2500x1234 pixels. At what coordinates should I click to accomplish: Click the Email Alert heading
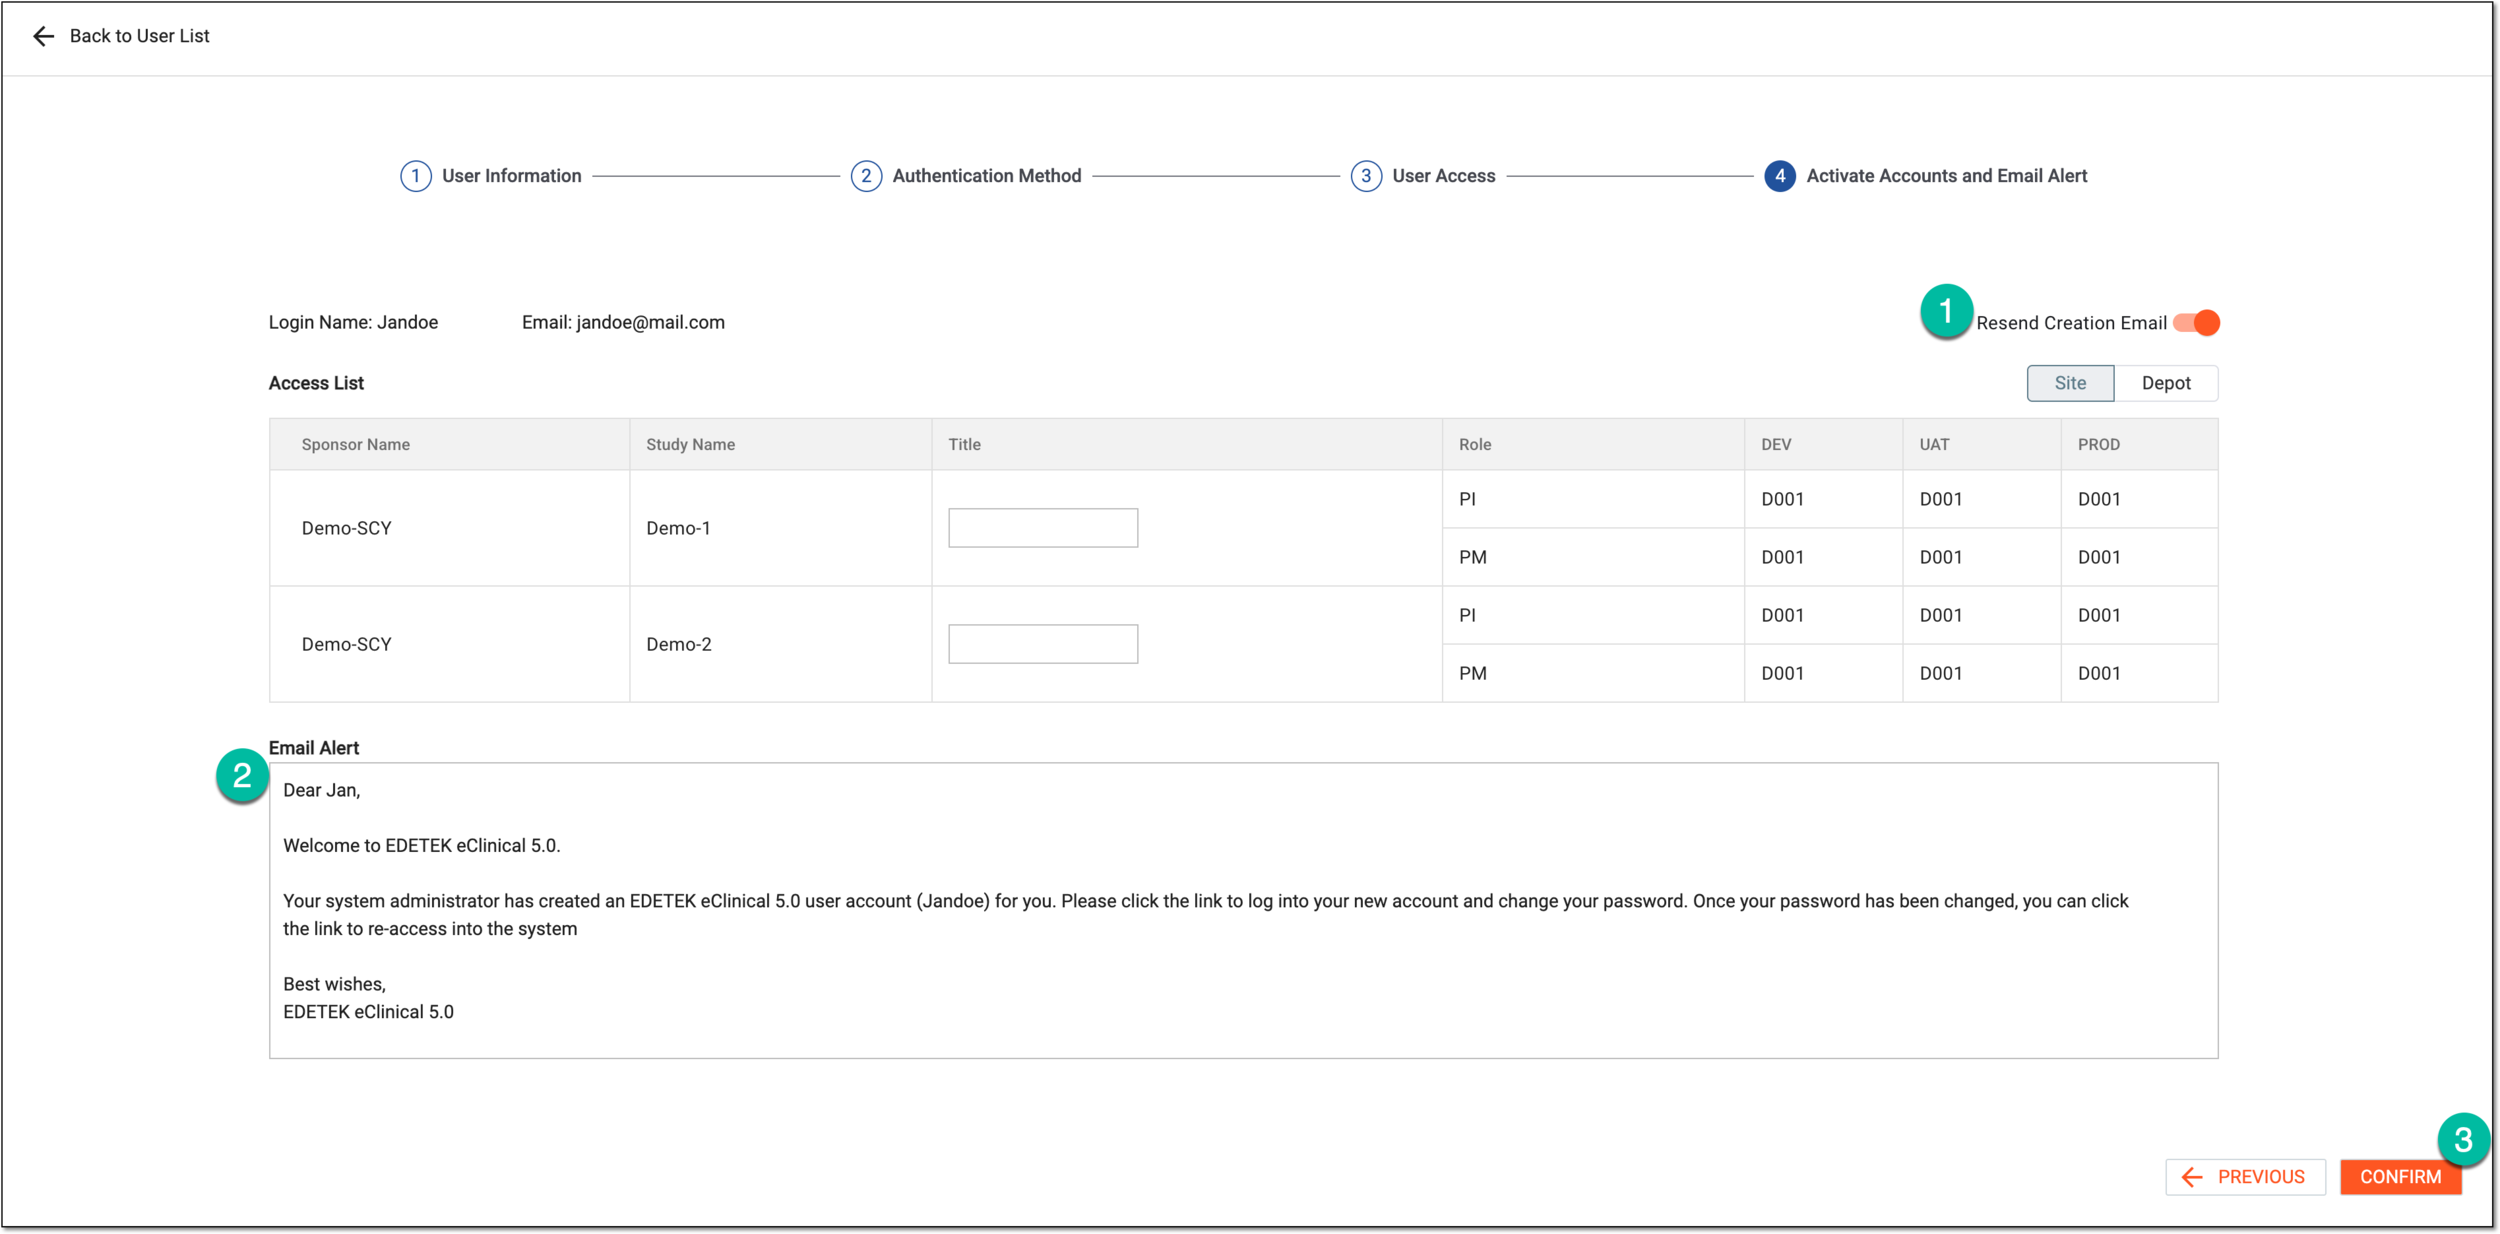[x=314, y=748]
